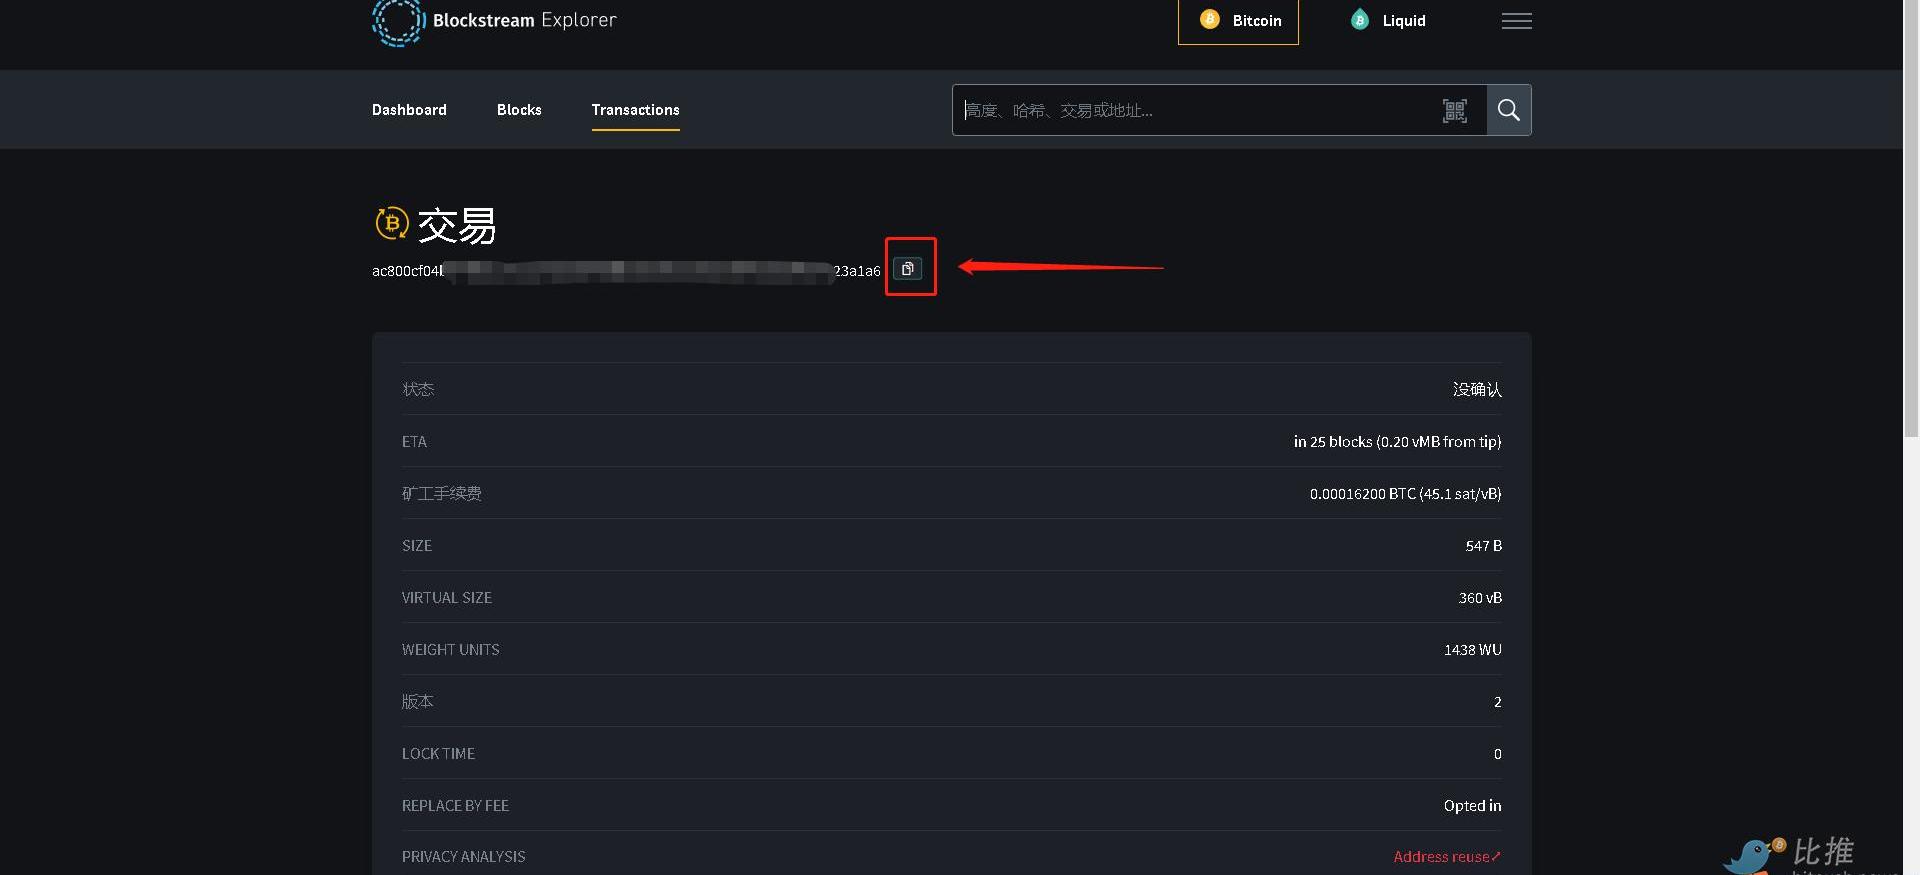The image size is (1920, 875).
Task: Click the blue bird watermark logo
Action: (1752, 856)
